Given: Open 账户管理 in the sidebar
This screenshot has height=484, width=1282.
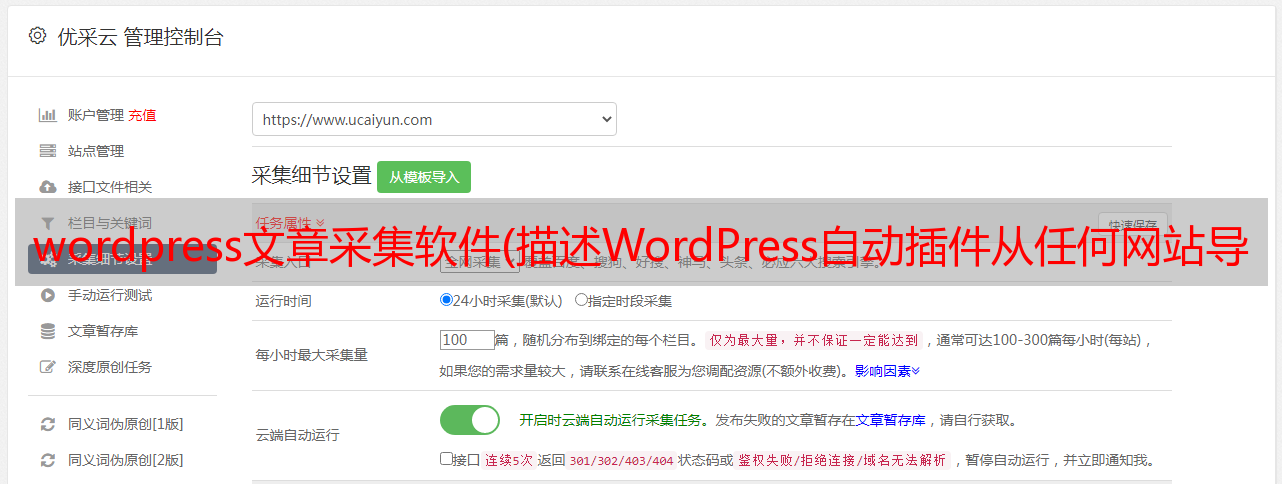Looking at the screenshot, I should point(96,115).
